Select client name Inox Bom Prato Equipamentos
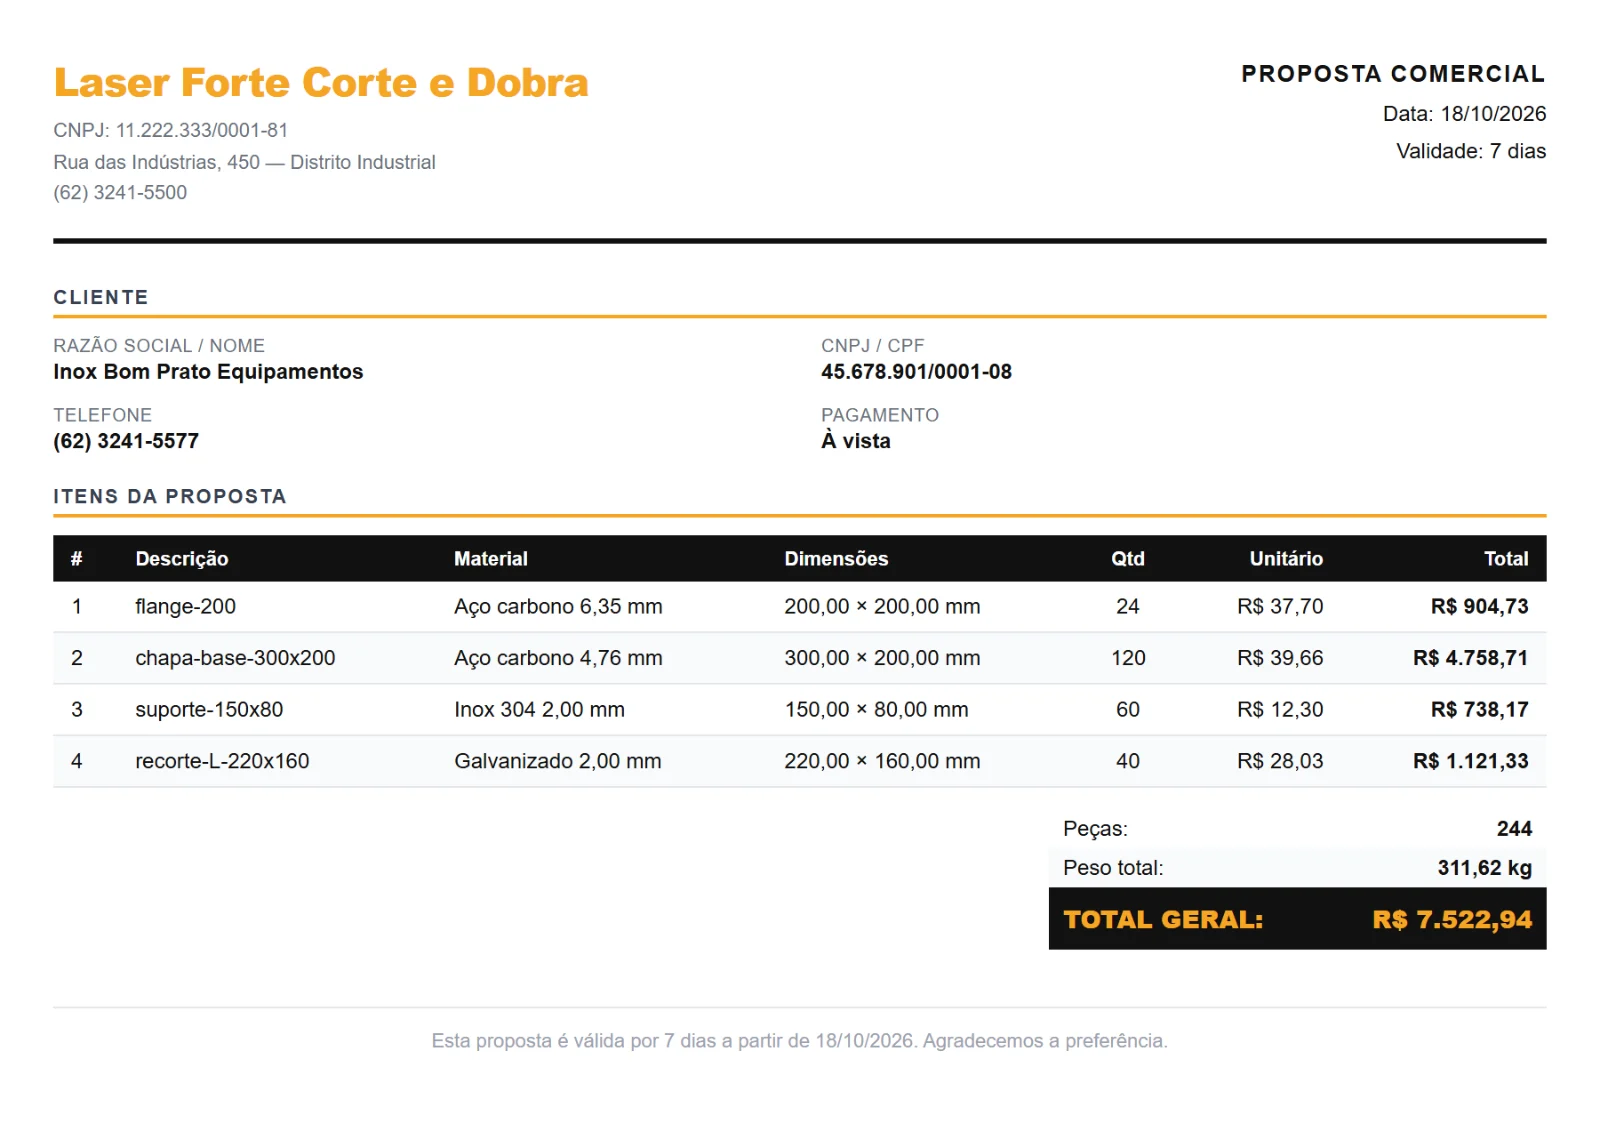Image resolution: width=1600 pixels, height=1147 pixels. tap(208, 371)
